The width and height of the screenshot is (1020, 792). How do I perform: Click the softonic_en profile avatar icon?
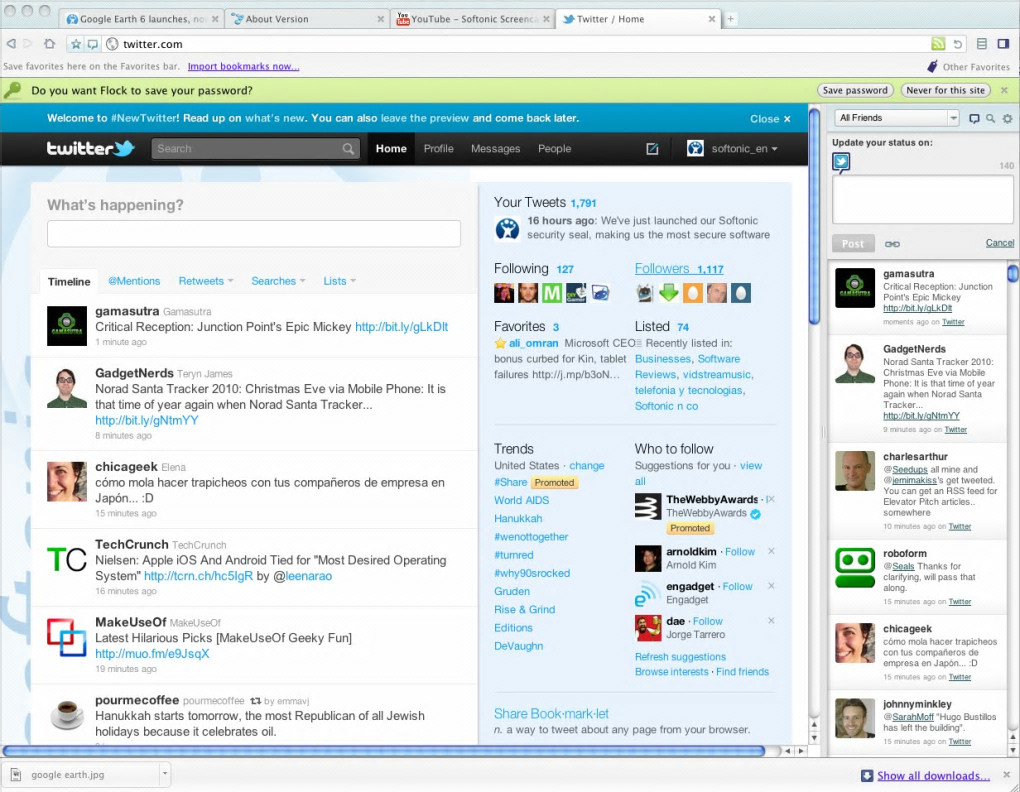point(695,148)
